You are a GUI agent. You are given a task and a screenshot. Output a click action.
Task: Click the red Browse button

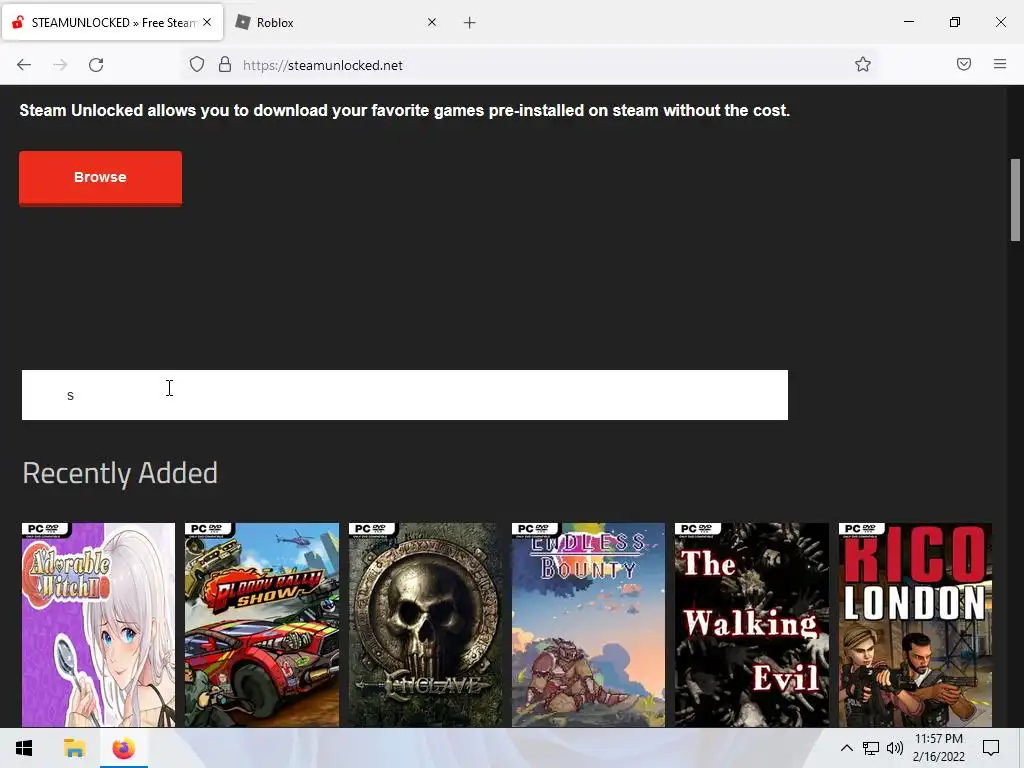(101, 178)
